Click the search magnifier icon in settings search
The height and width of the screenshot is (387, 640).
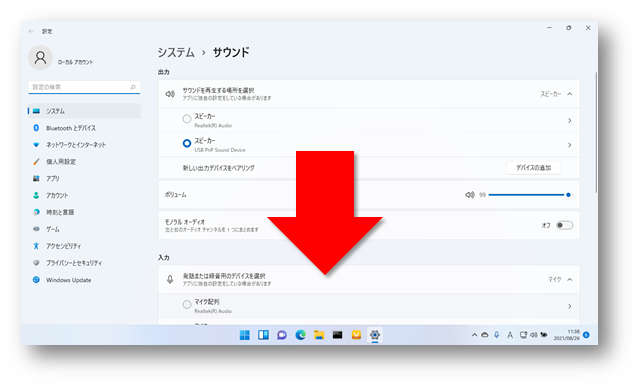(133, 87)
